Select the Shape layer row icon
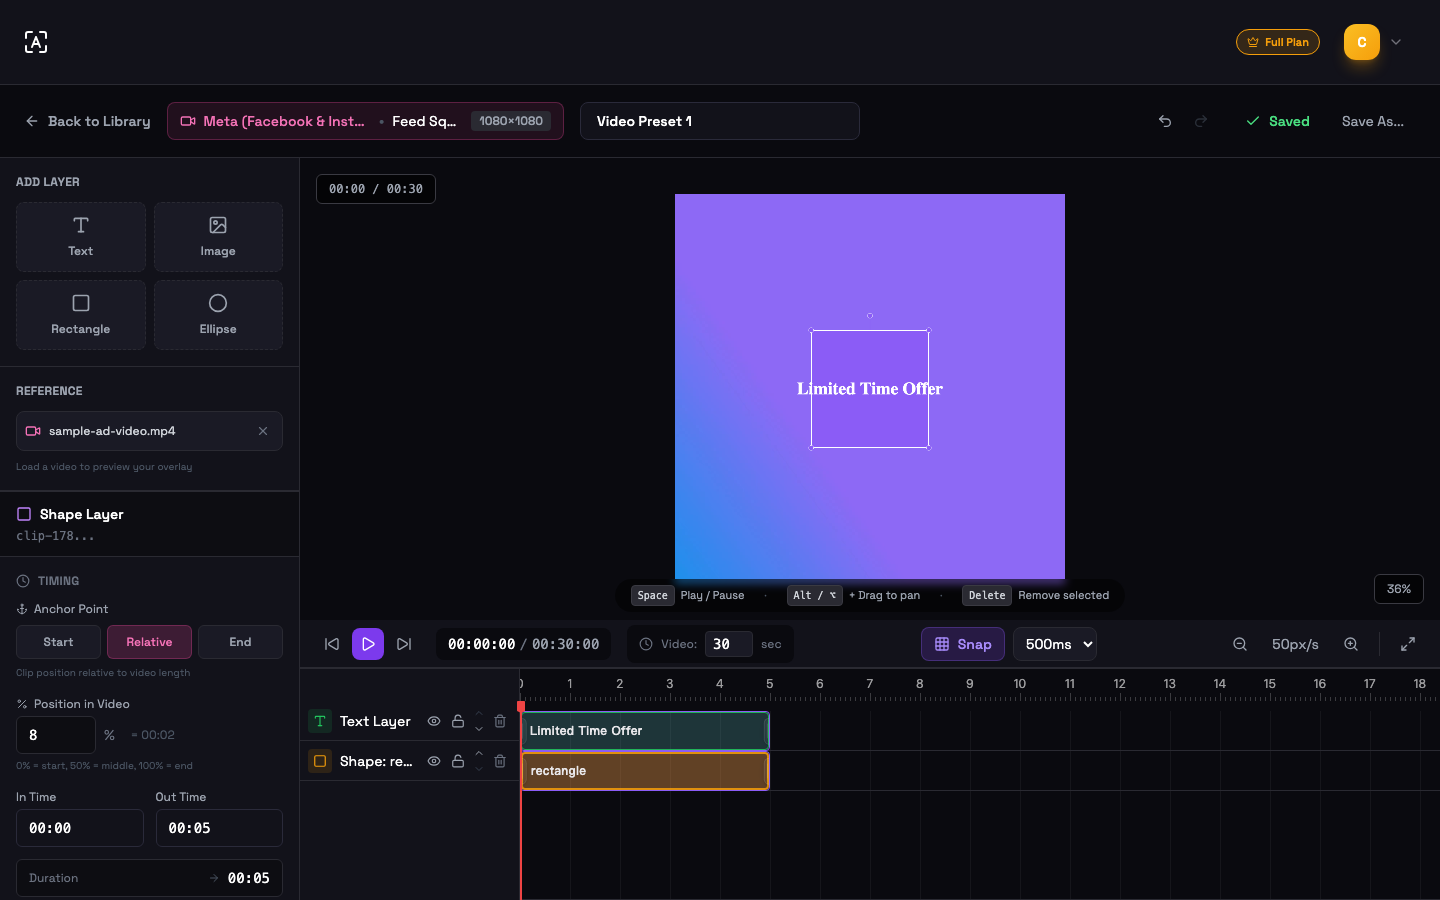This screenshot has width=1440, height=900. (x=320, y=761)
